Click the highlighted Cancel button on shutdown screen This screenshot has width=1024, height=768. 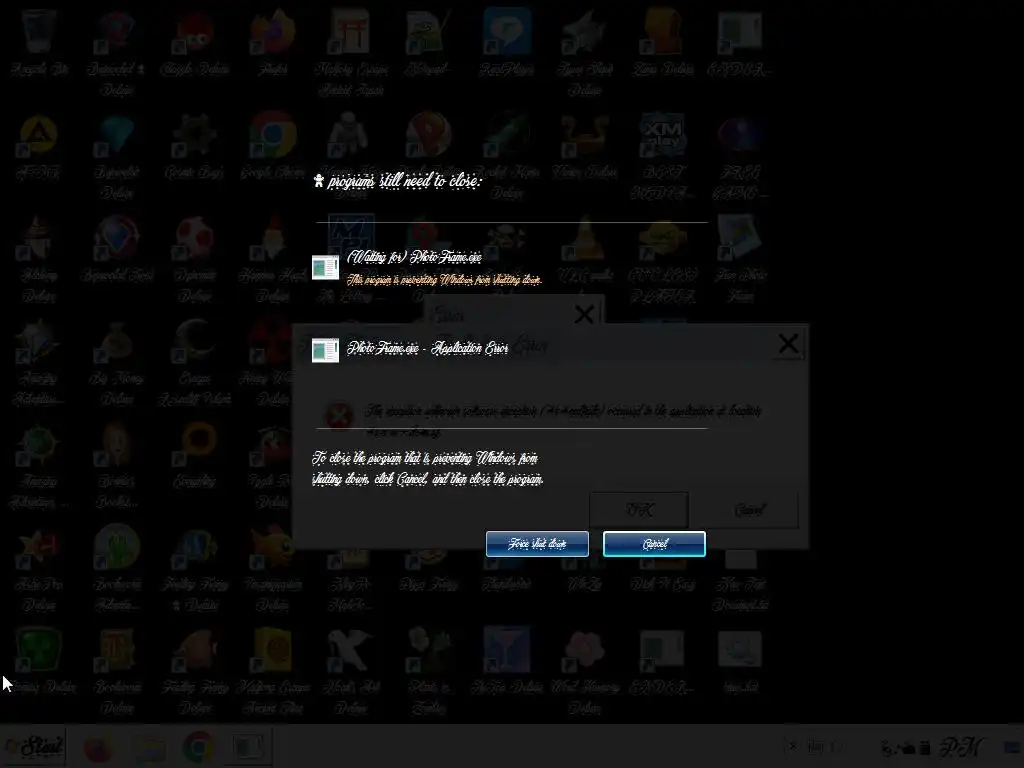point(654,543)
